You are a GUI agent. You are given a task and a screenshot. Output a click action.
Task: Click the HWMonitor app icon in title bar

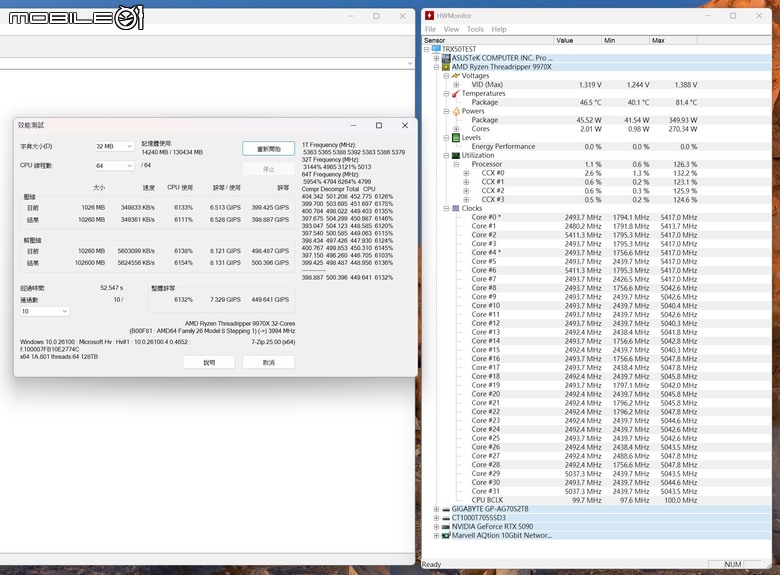pyautogui.click(x=429, y=16)
